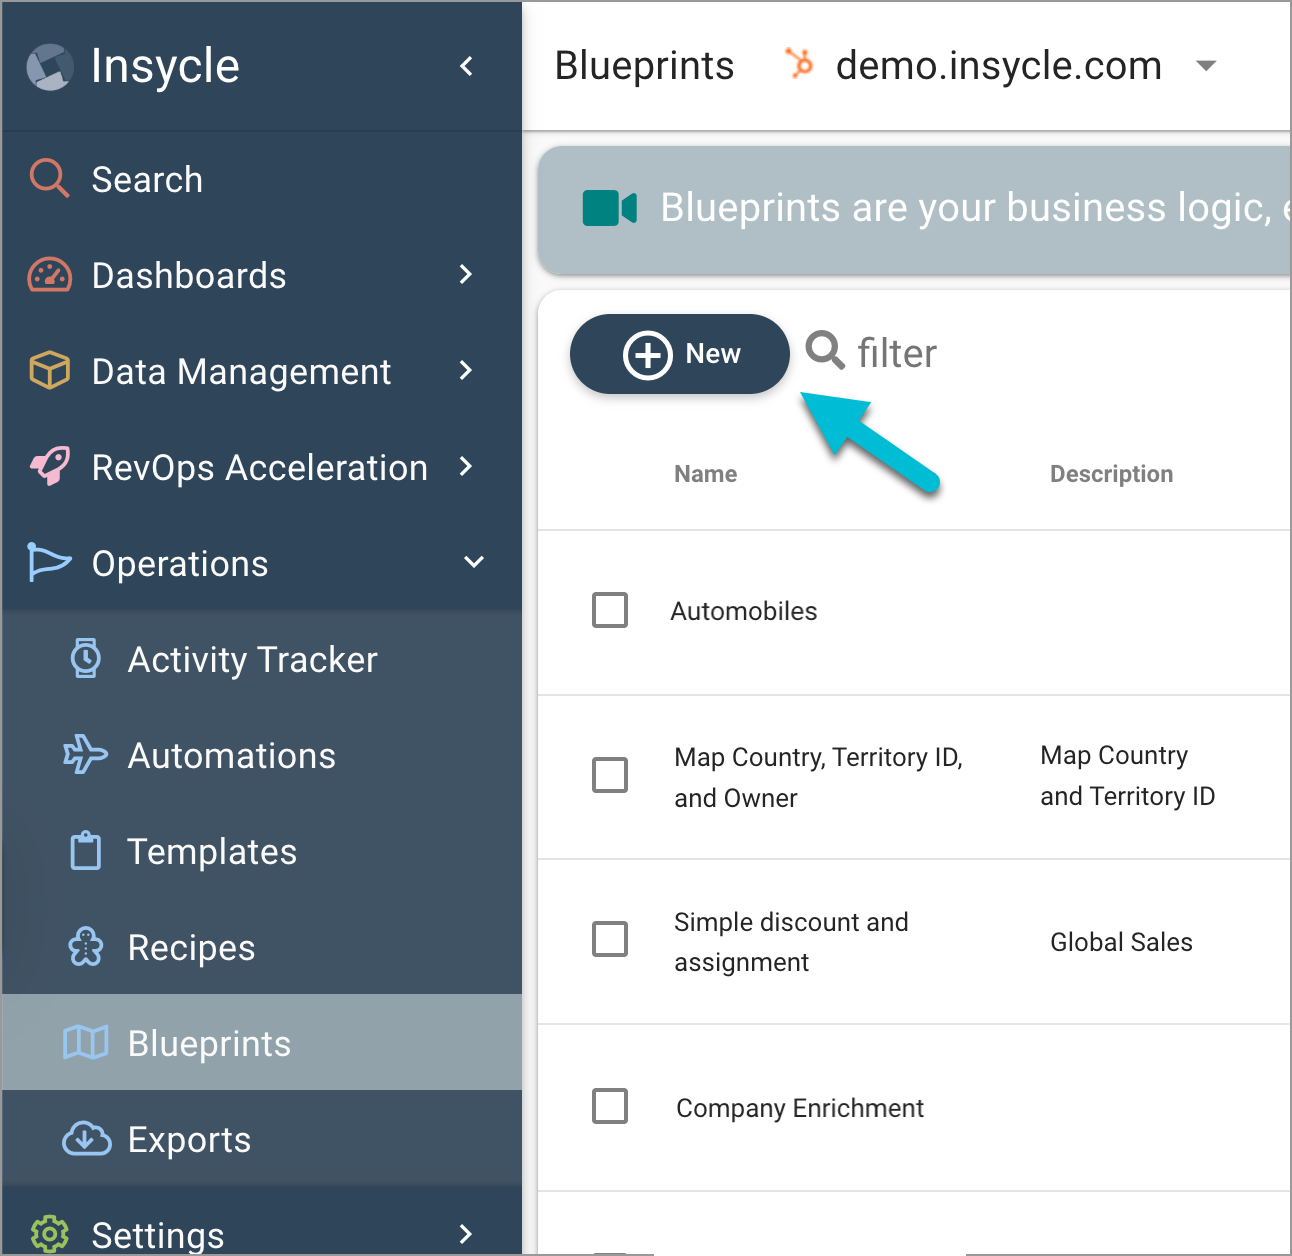Click the Activity Tracker watch icon
This screenshot has height=1256, width=1292.
tap(86, 658)
